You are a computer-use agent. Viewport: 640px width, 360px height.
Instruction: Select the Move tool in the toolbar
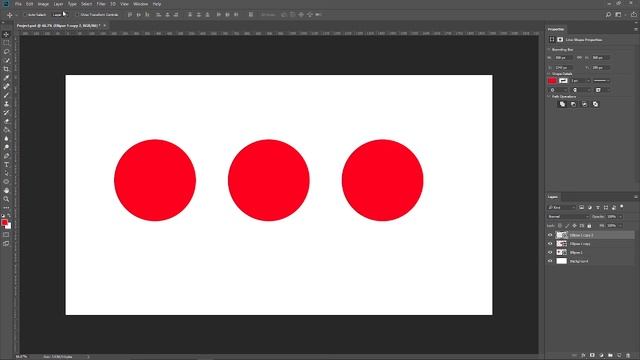(6, 34)
